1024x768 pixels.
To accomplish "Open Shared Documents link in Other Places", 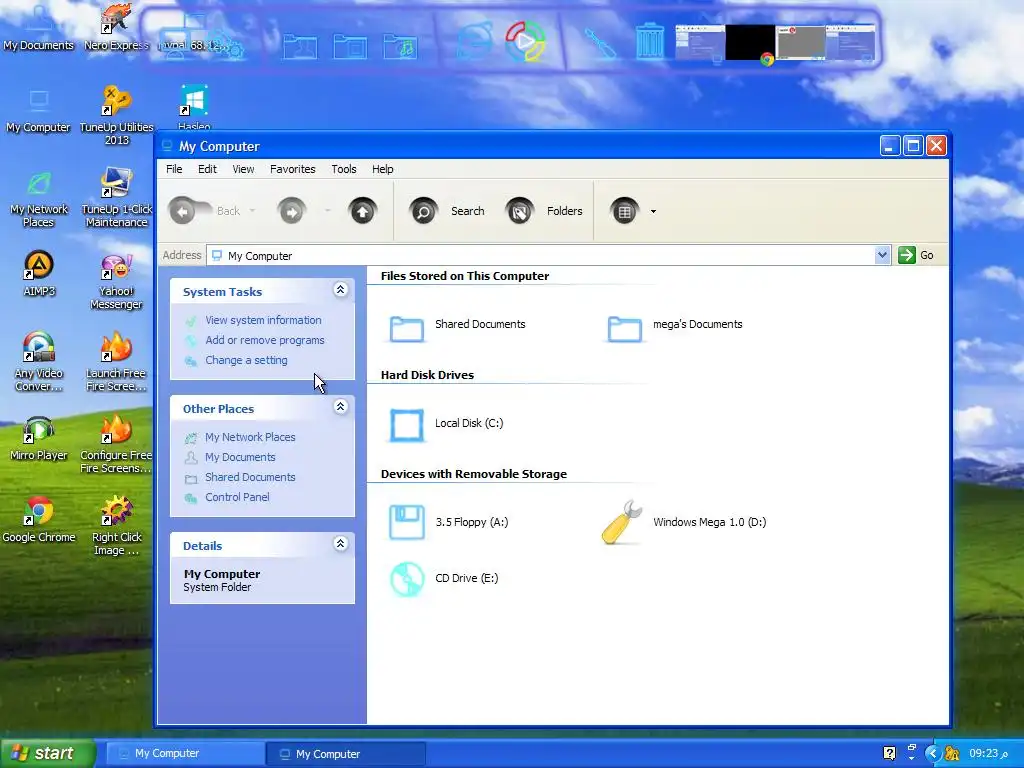I will tap(250, 477).
